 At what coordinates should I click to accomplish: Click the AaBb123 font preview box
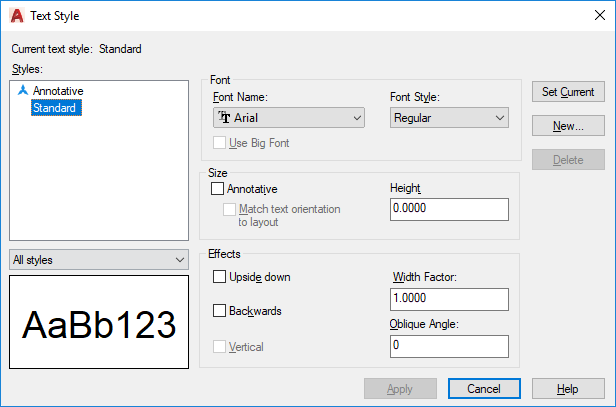click(x=99, y=322)
